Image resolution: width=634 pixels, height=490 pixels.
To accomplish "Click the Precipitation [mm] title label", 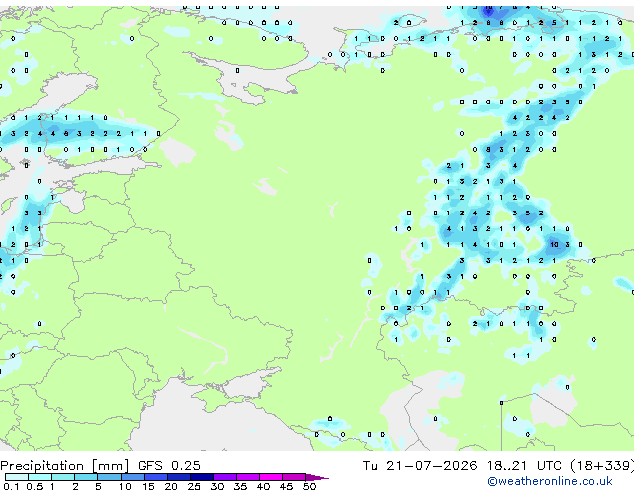I will [x=65, y=466].
